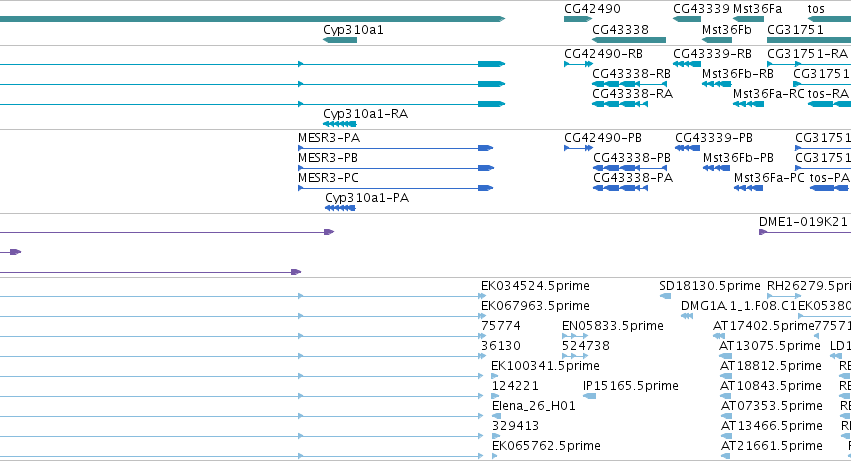
Task: Click the CG42490 gene label
Action: click(592, 9)
